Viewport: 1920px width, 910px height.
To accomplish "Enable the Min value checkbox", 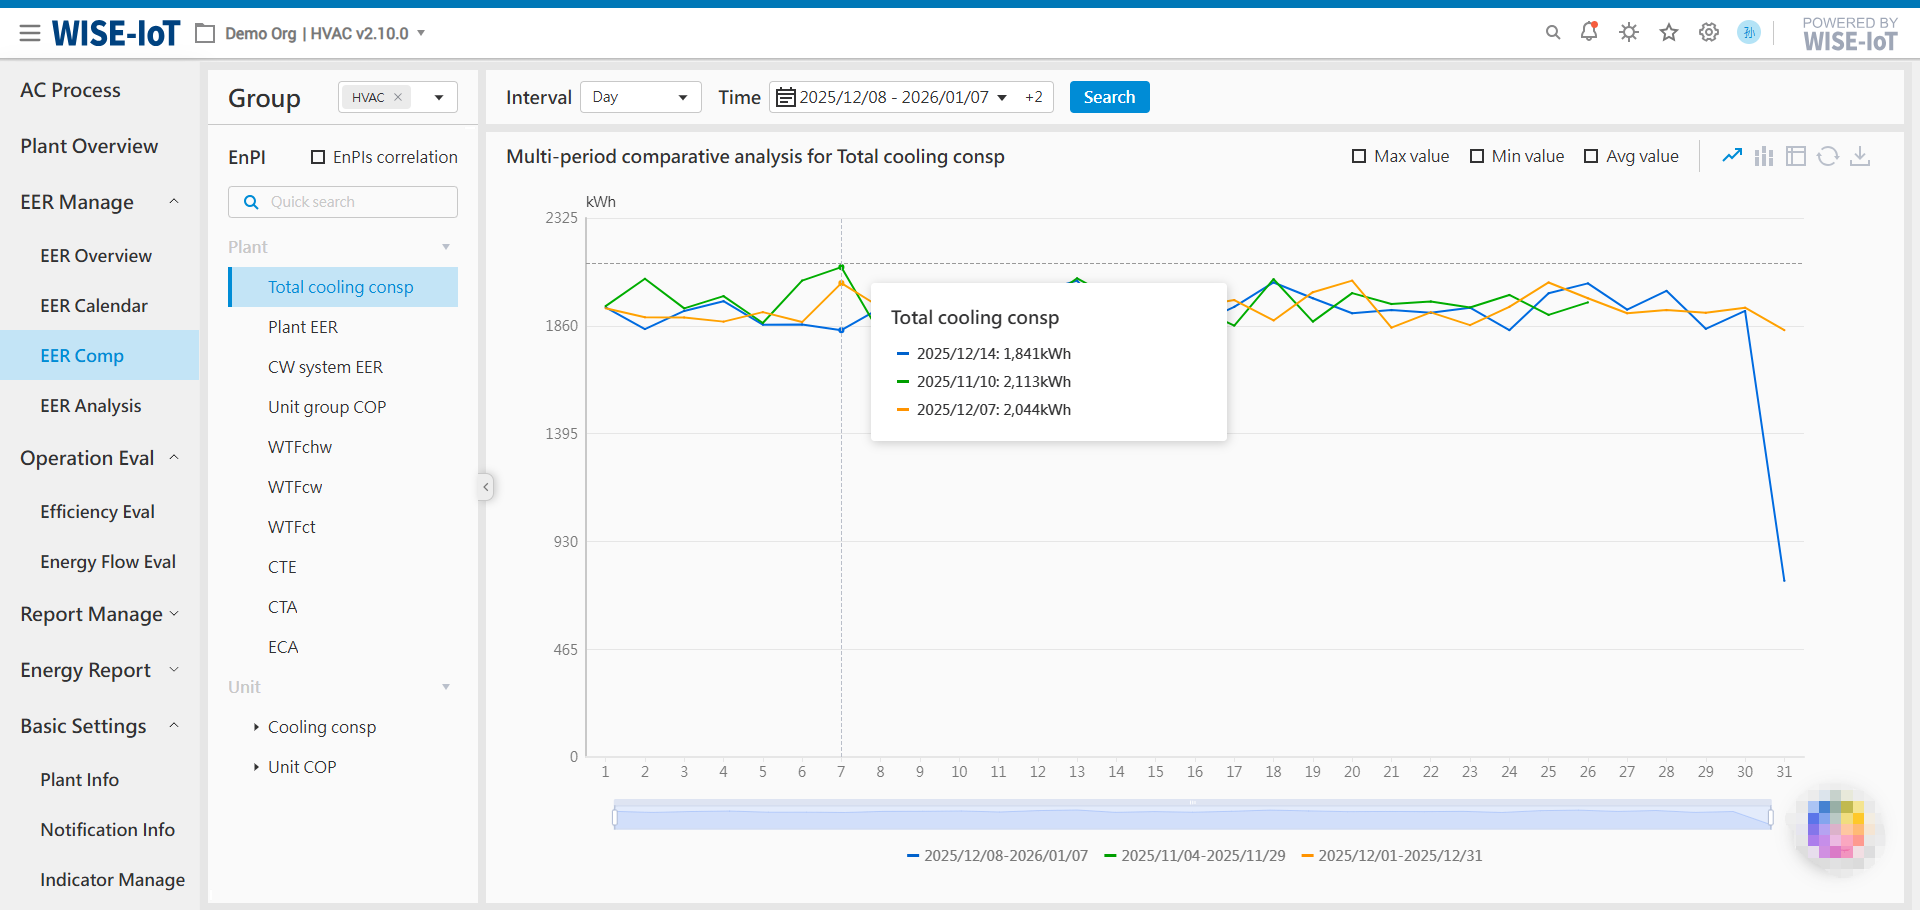I will point(1477,156).
